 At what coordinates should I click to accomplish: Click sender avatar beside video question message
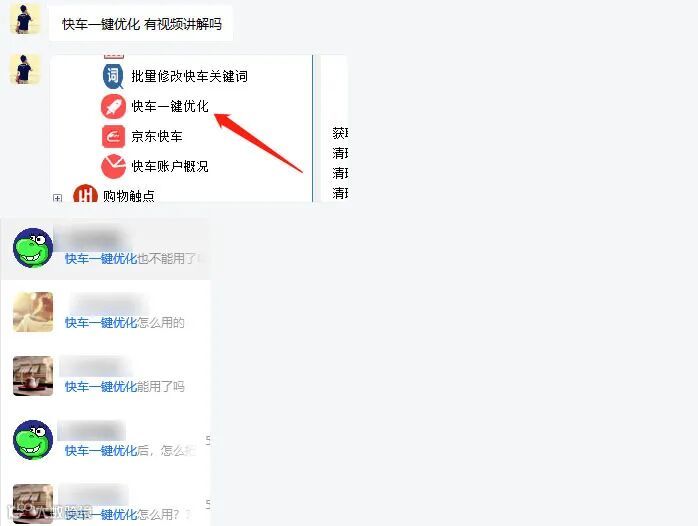point(25,18)
